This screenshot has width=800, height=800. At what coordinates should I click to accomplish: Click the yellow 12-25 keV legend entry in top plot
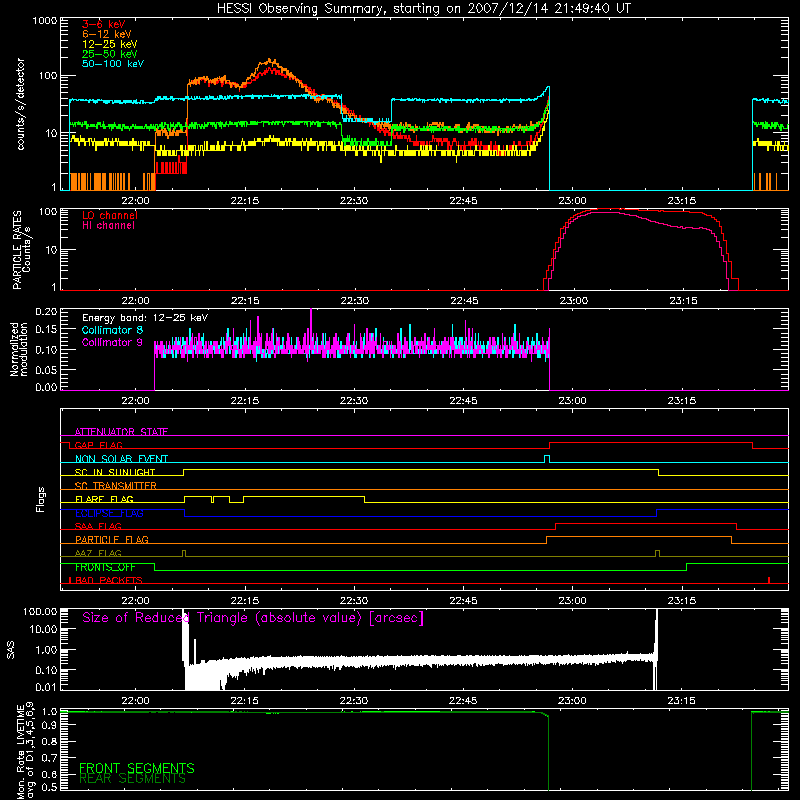pos(110,44)
